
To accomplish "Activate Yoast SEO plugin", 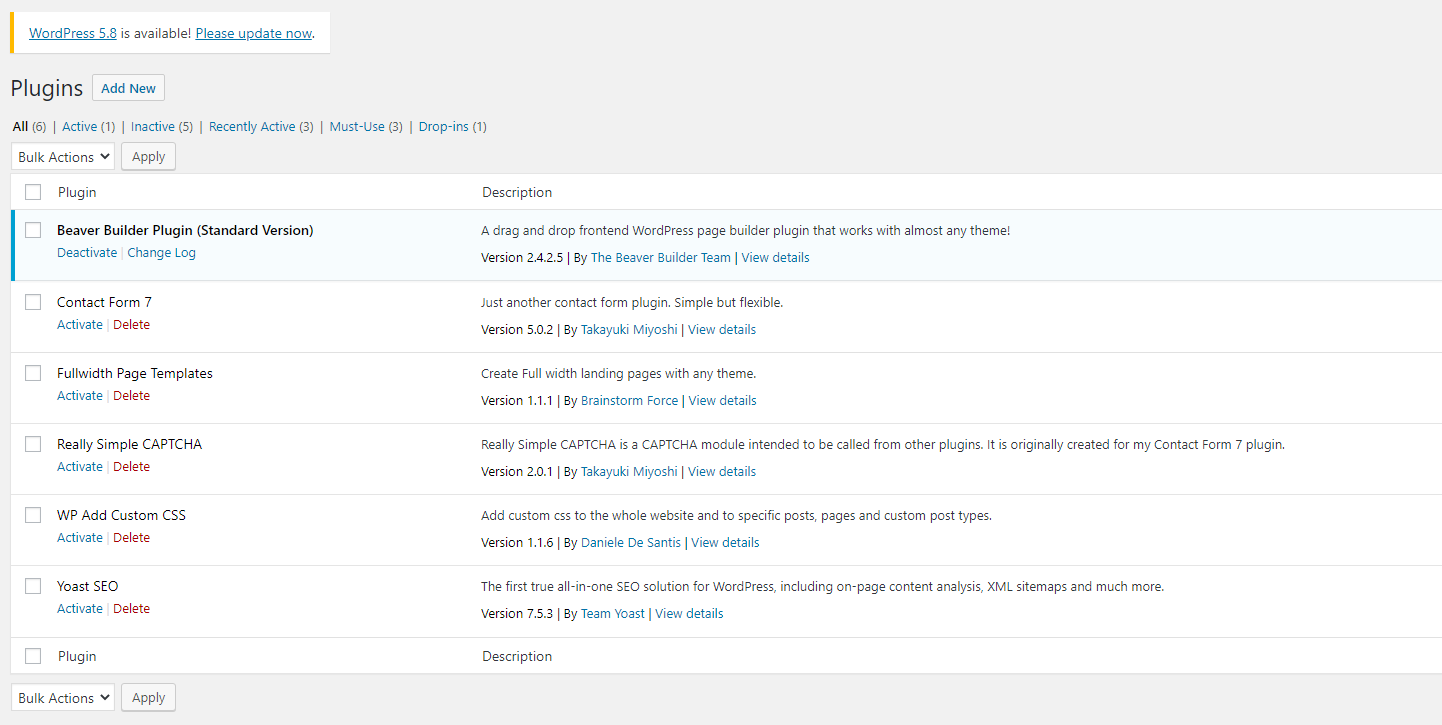I will tap(80, 609).
